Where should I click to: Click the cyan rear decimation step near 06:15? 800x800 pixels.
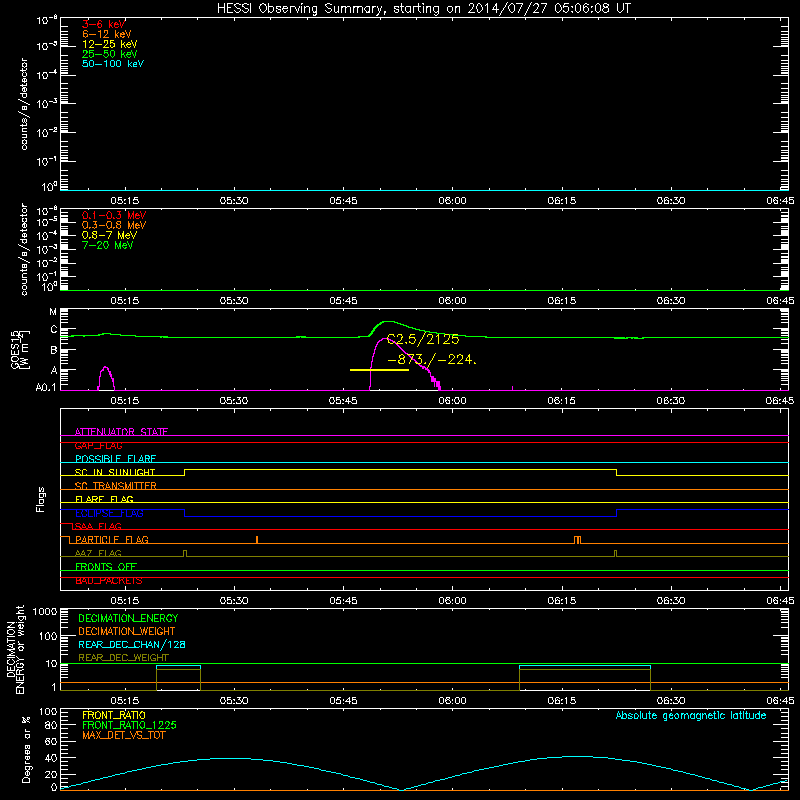coord(585,666)
